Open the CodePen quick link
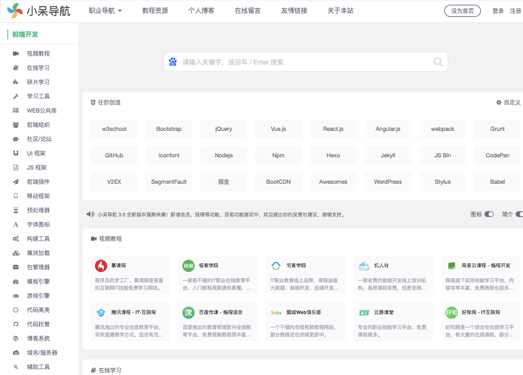523x375 pixels. [497, 155]
